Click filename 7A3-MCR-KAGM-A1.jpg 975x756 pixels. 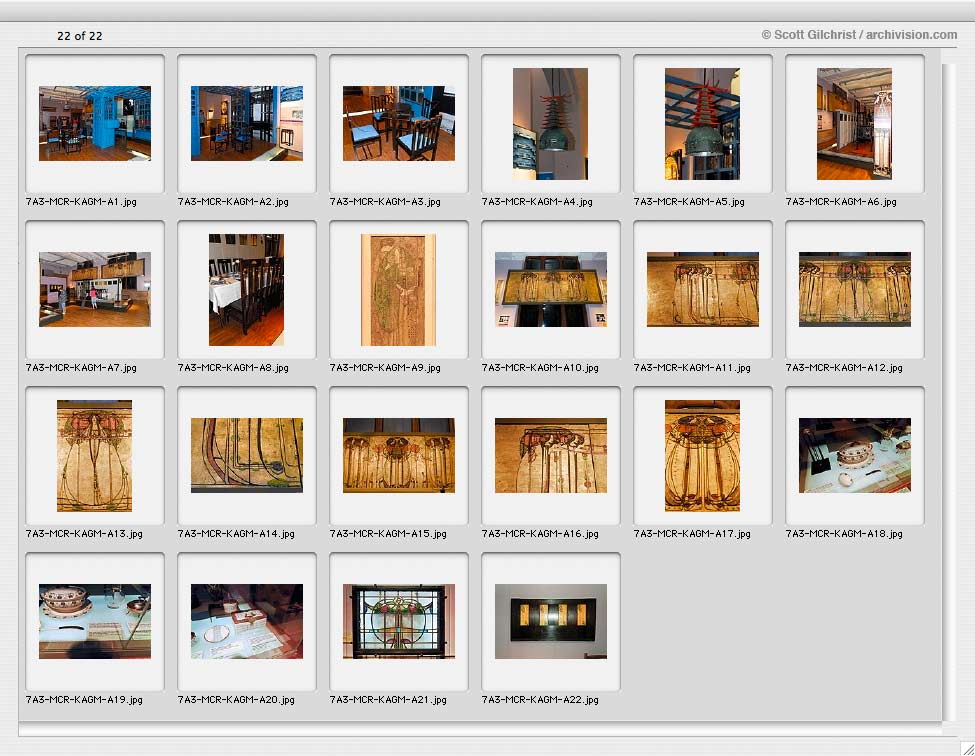point(81,201)
